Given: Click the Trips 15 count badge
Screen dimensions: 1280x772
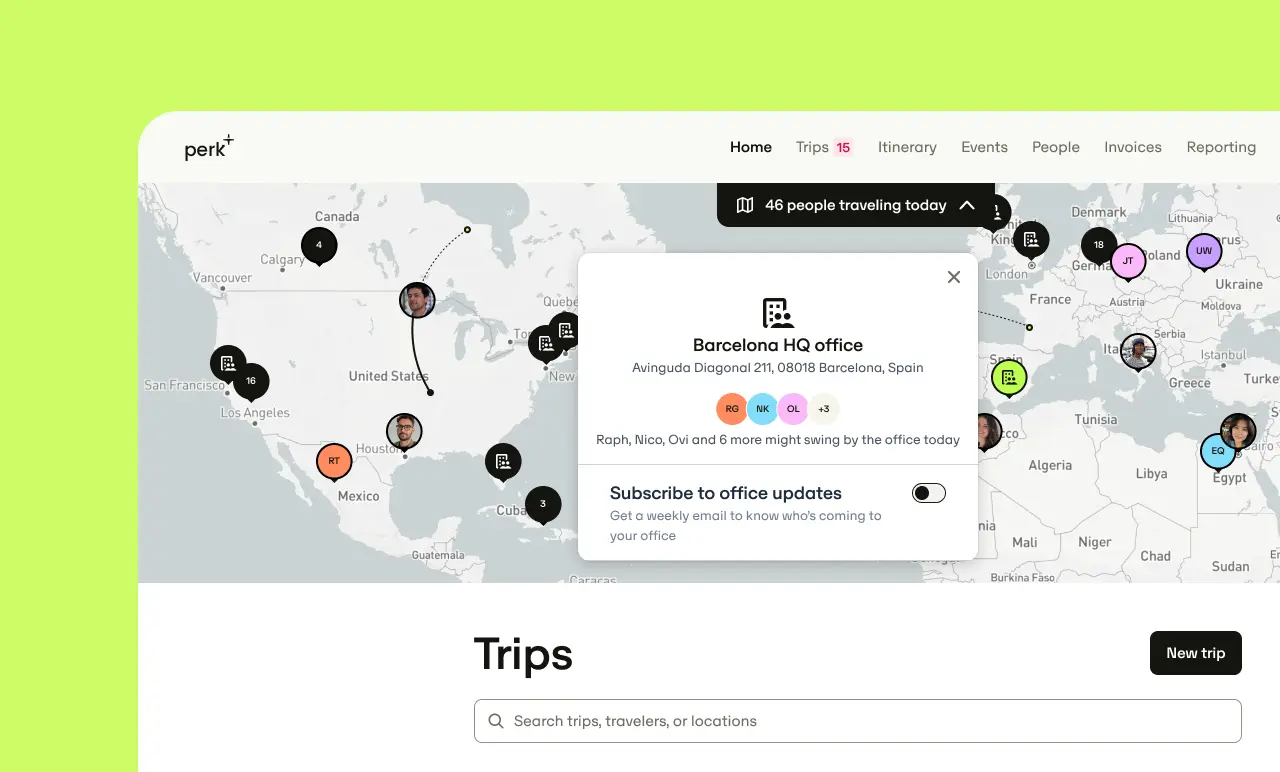Looking at the screenshot, I should (x=843, y=147).
